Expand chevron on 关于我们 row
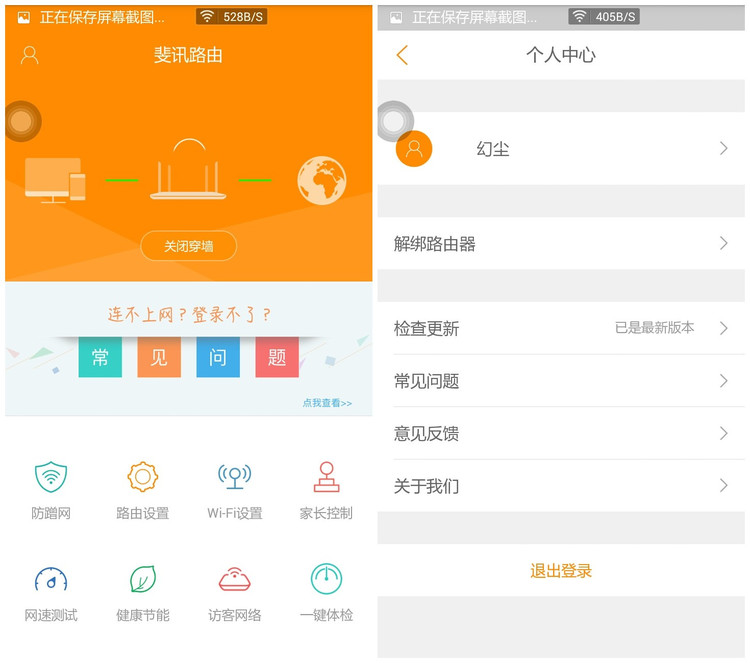Viewport: 750px width, 663px height. (x=724, y=486)
